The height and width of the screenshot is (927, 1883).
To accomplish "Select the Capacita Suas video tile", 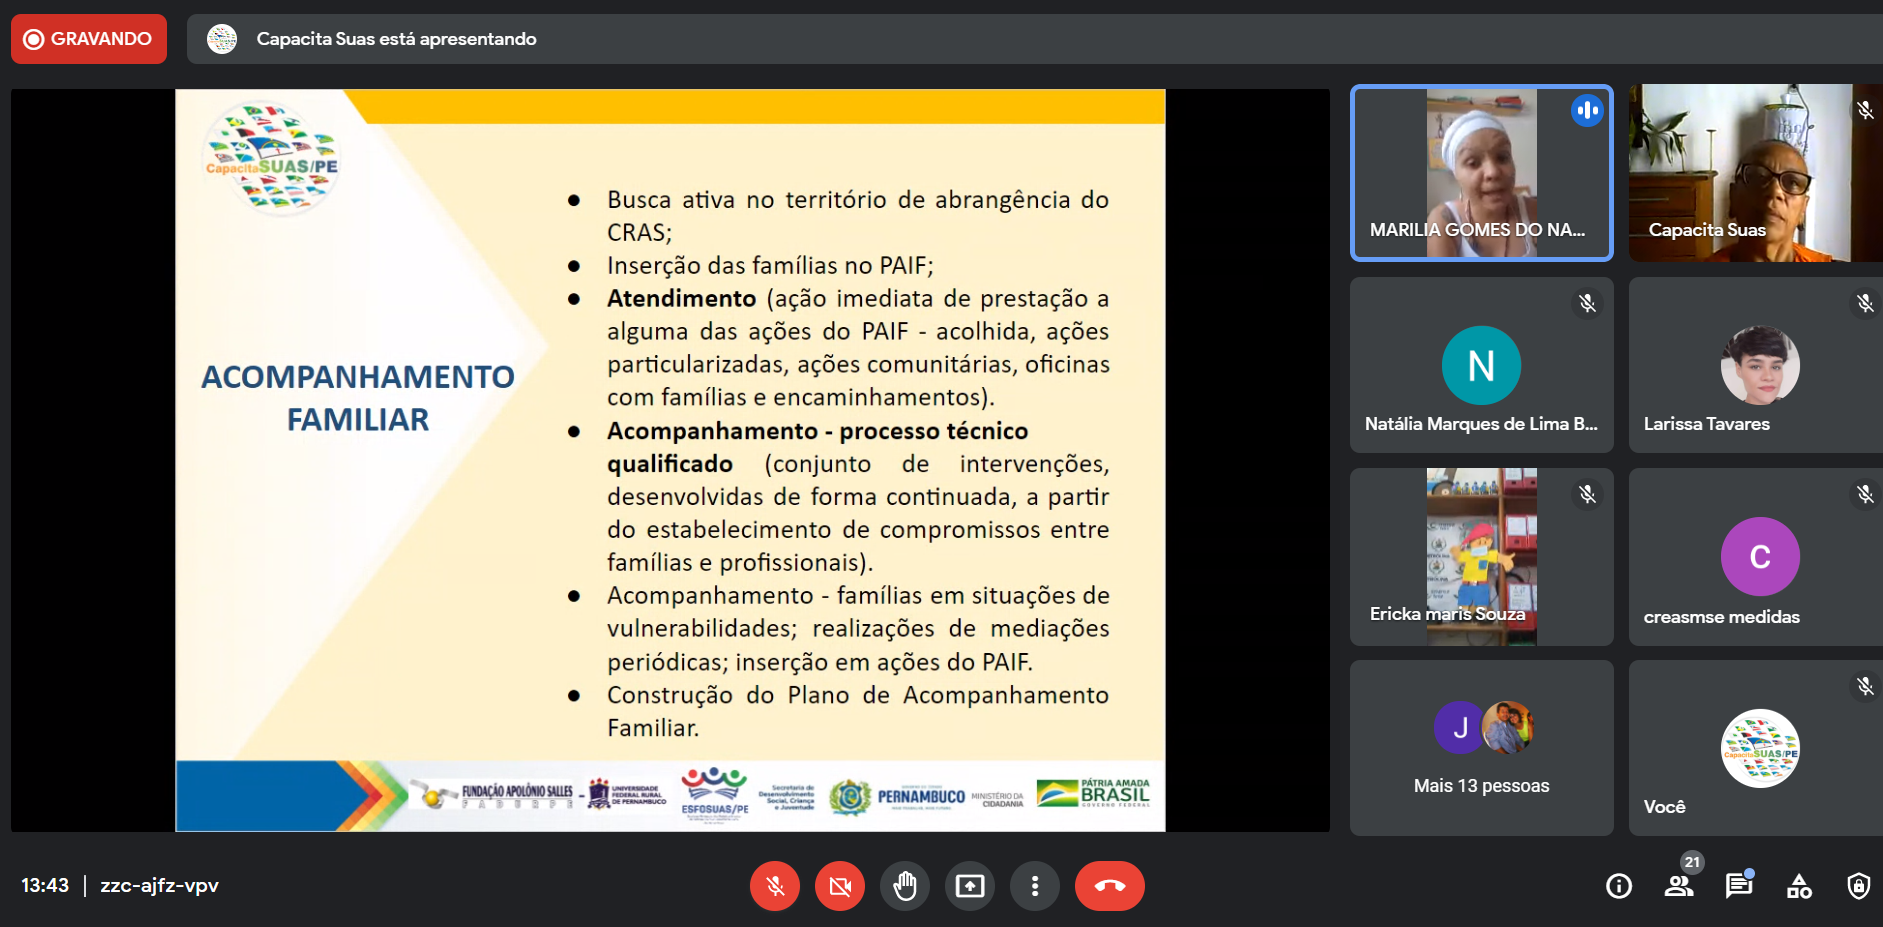I will tap(1754, 173).
